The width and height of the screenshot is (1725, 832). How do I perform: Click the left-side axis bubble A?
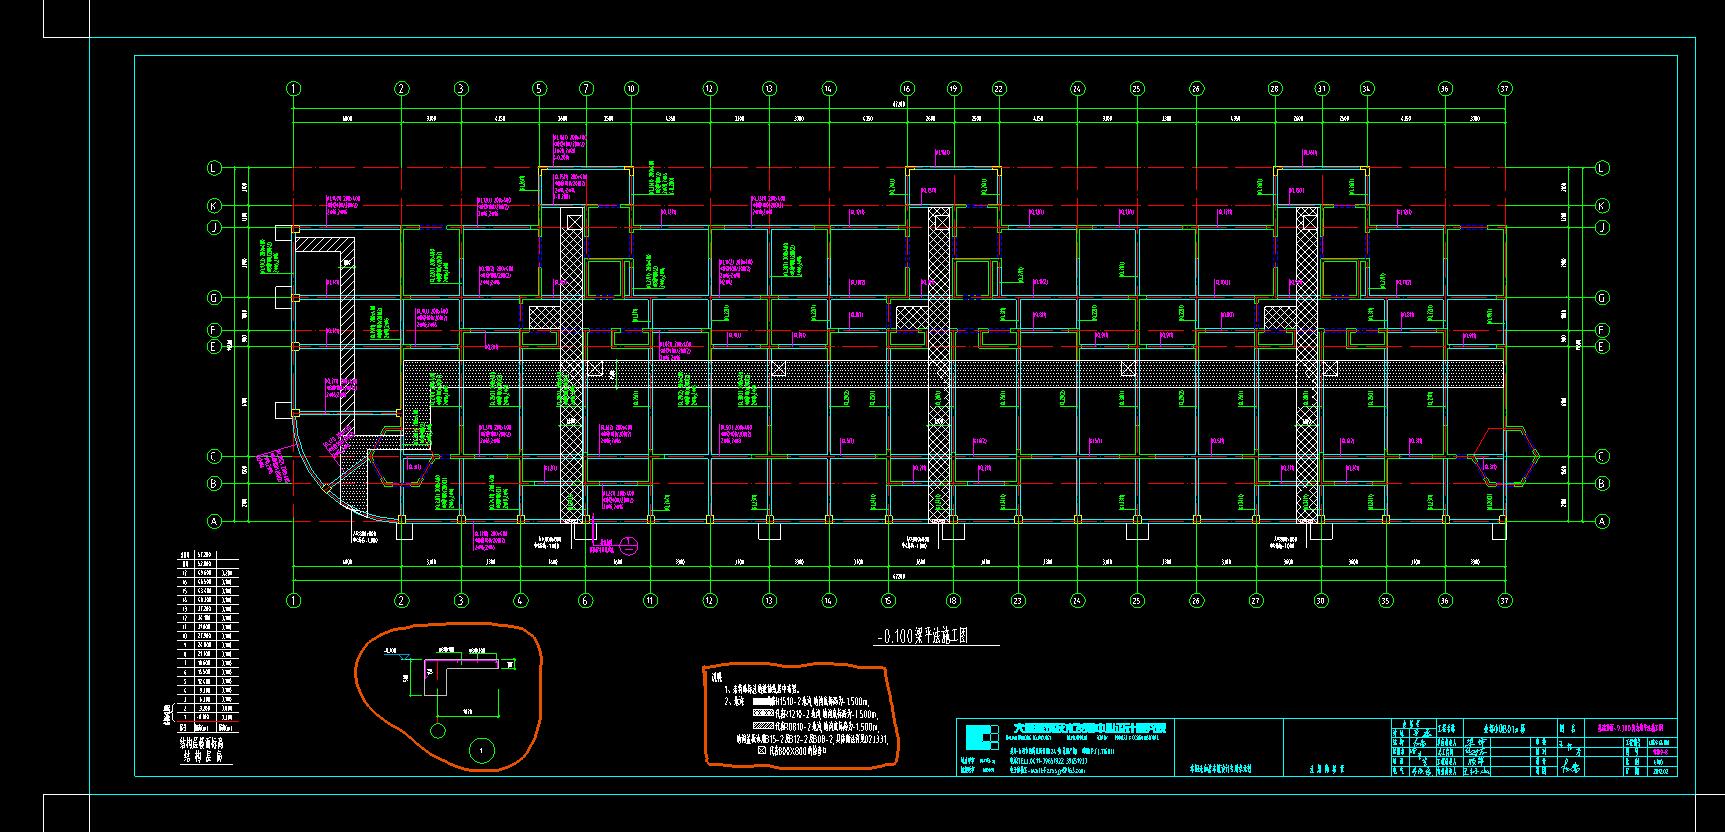tap(213, 521)
